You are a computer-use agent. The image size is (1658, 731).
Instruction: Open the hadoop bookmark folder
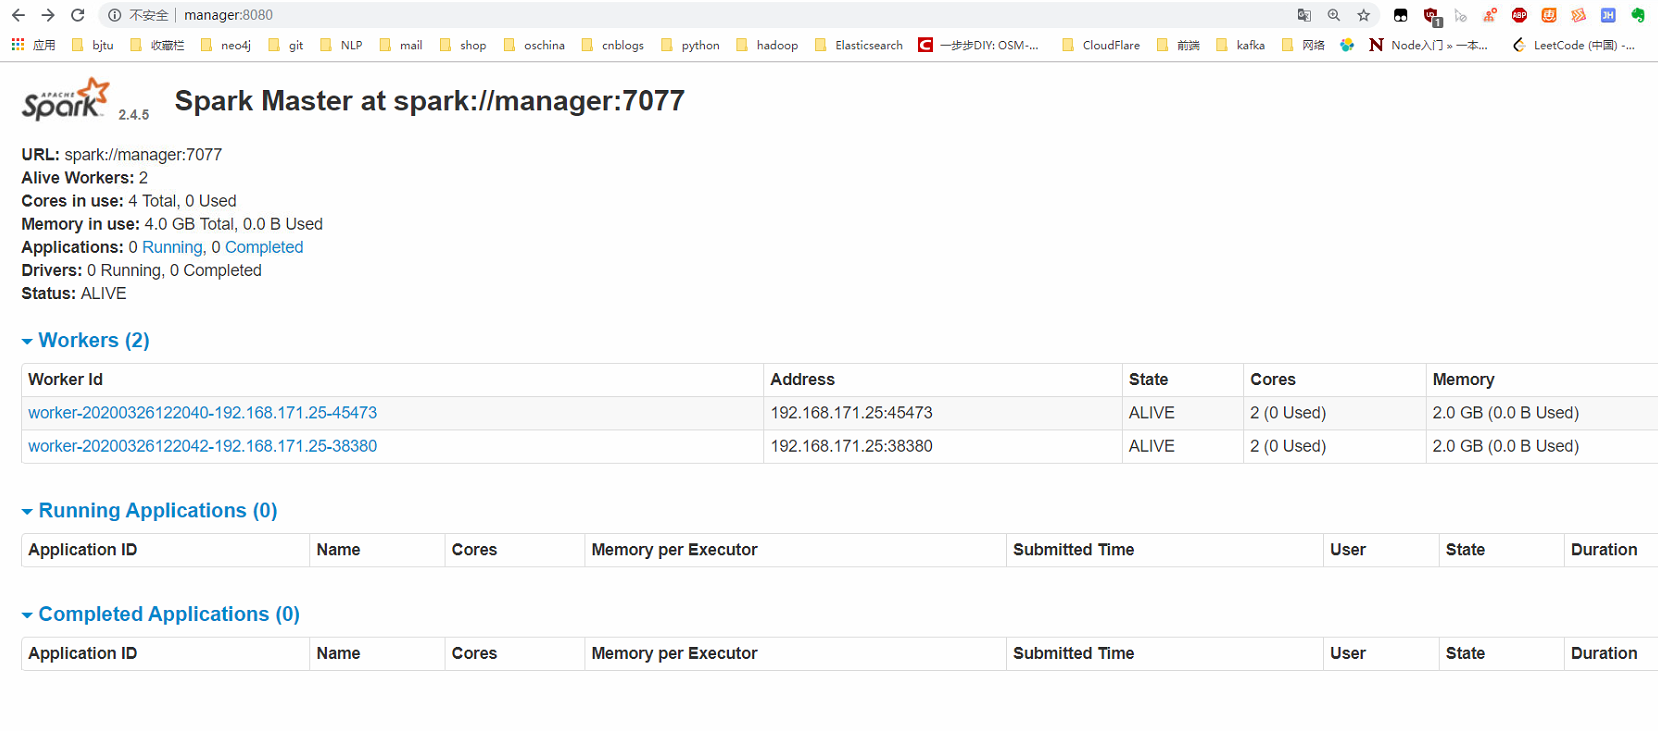768,45
